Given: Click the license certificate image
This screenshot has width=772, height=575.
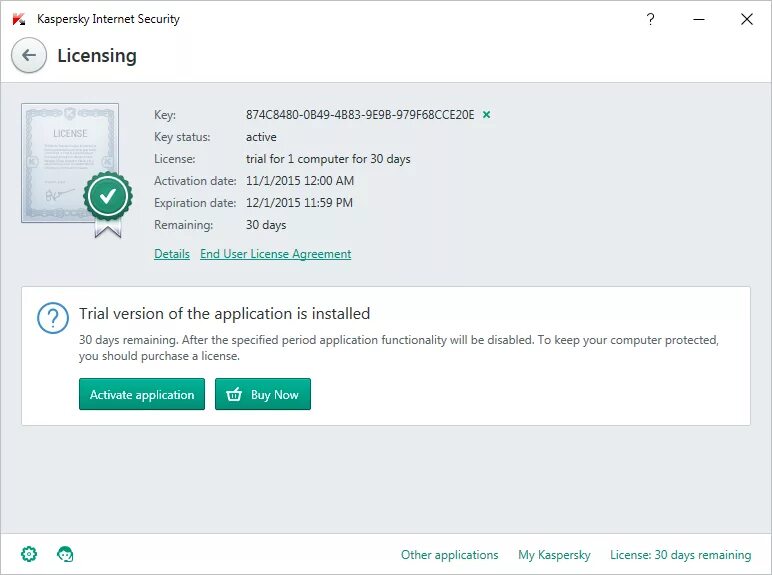Looking at the screenshot, I should (77, 170).
